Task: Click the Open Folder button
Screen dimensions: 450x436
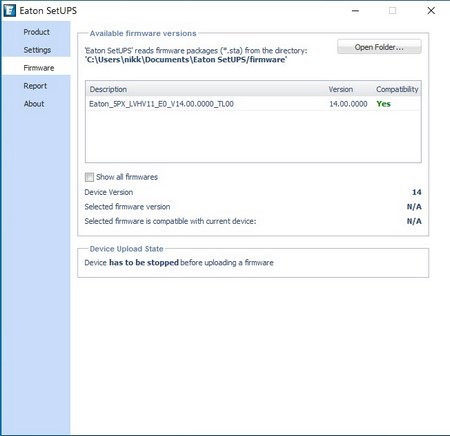Action: [x=379, y=47]
